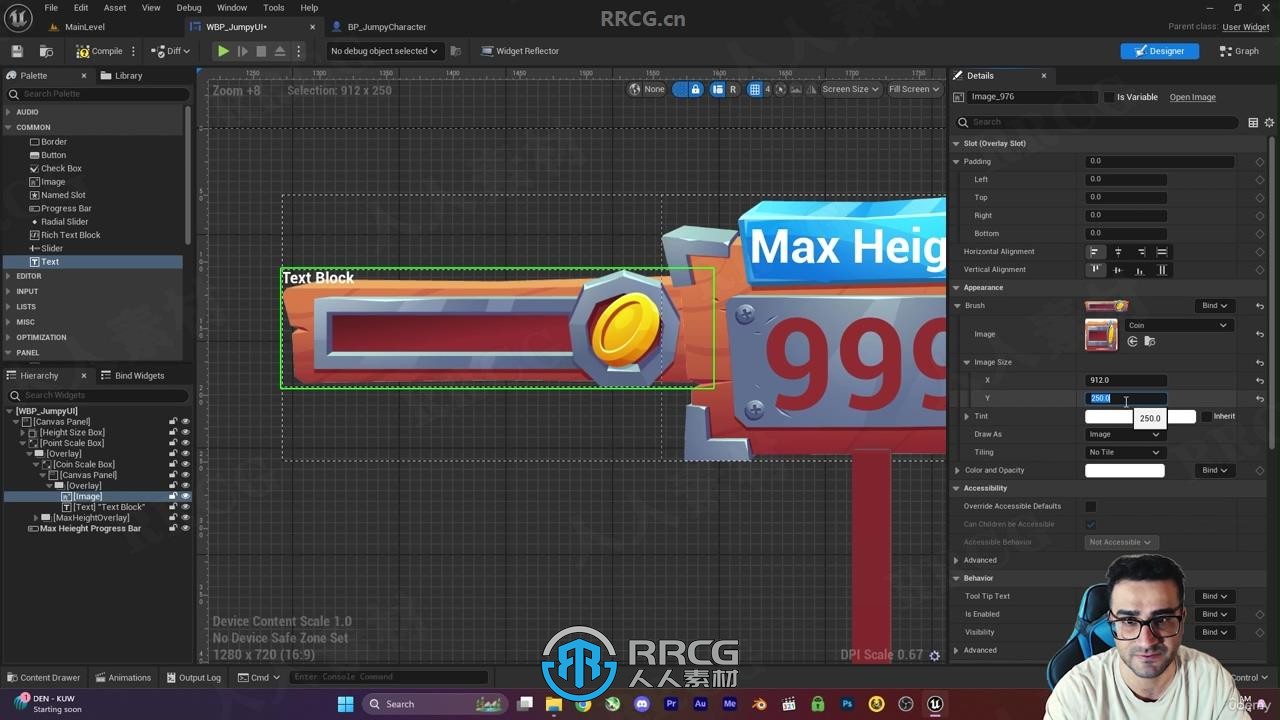Enable the Is Variable checkbox
This screenshot has width=1280, height=720.
click(1109, 97)
